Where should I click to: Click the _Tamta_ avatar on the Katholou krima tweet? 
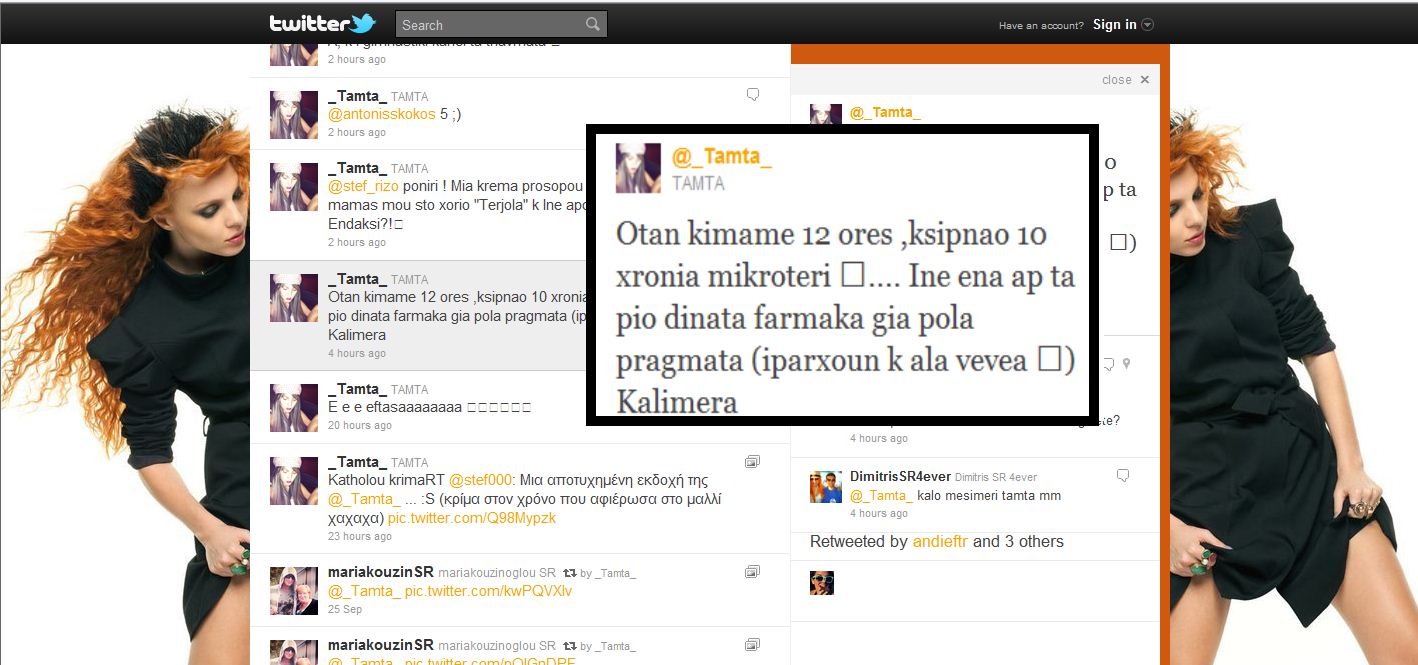294,481
